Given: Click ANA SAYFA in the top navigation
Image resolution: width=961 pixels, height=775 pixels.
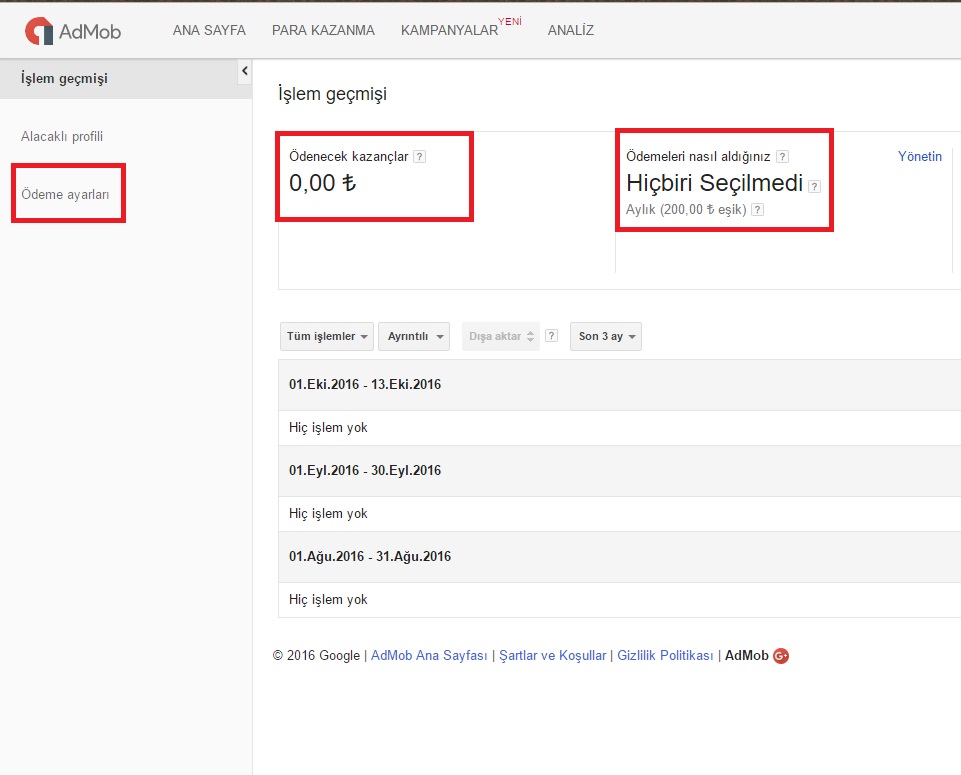Looking at the screenshot, I should point(210,31).
